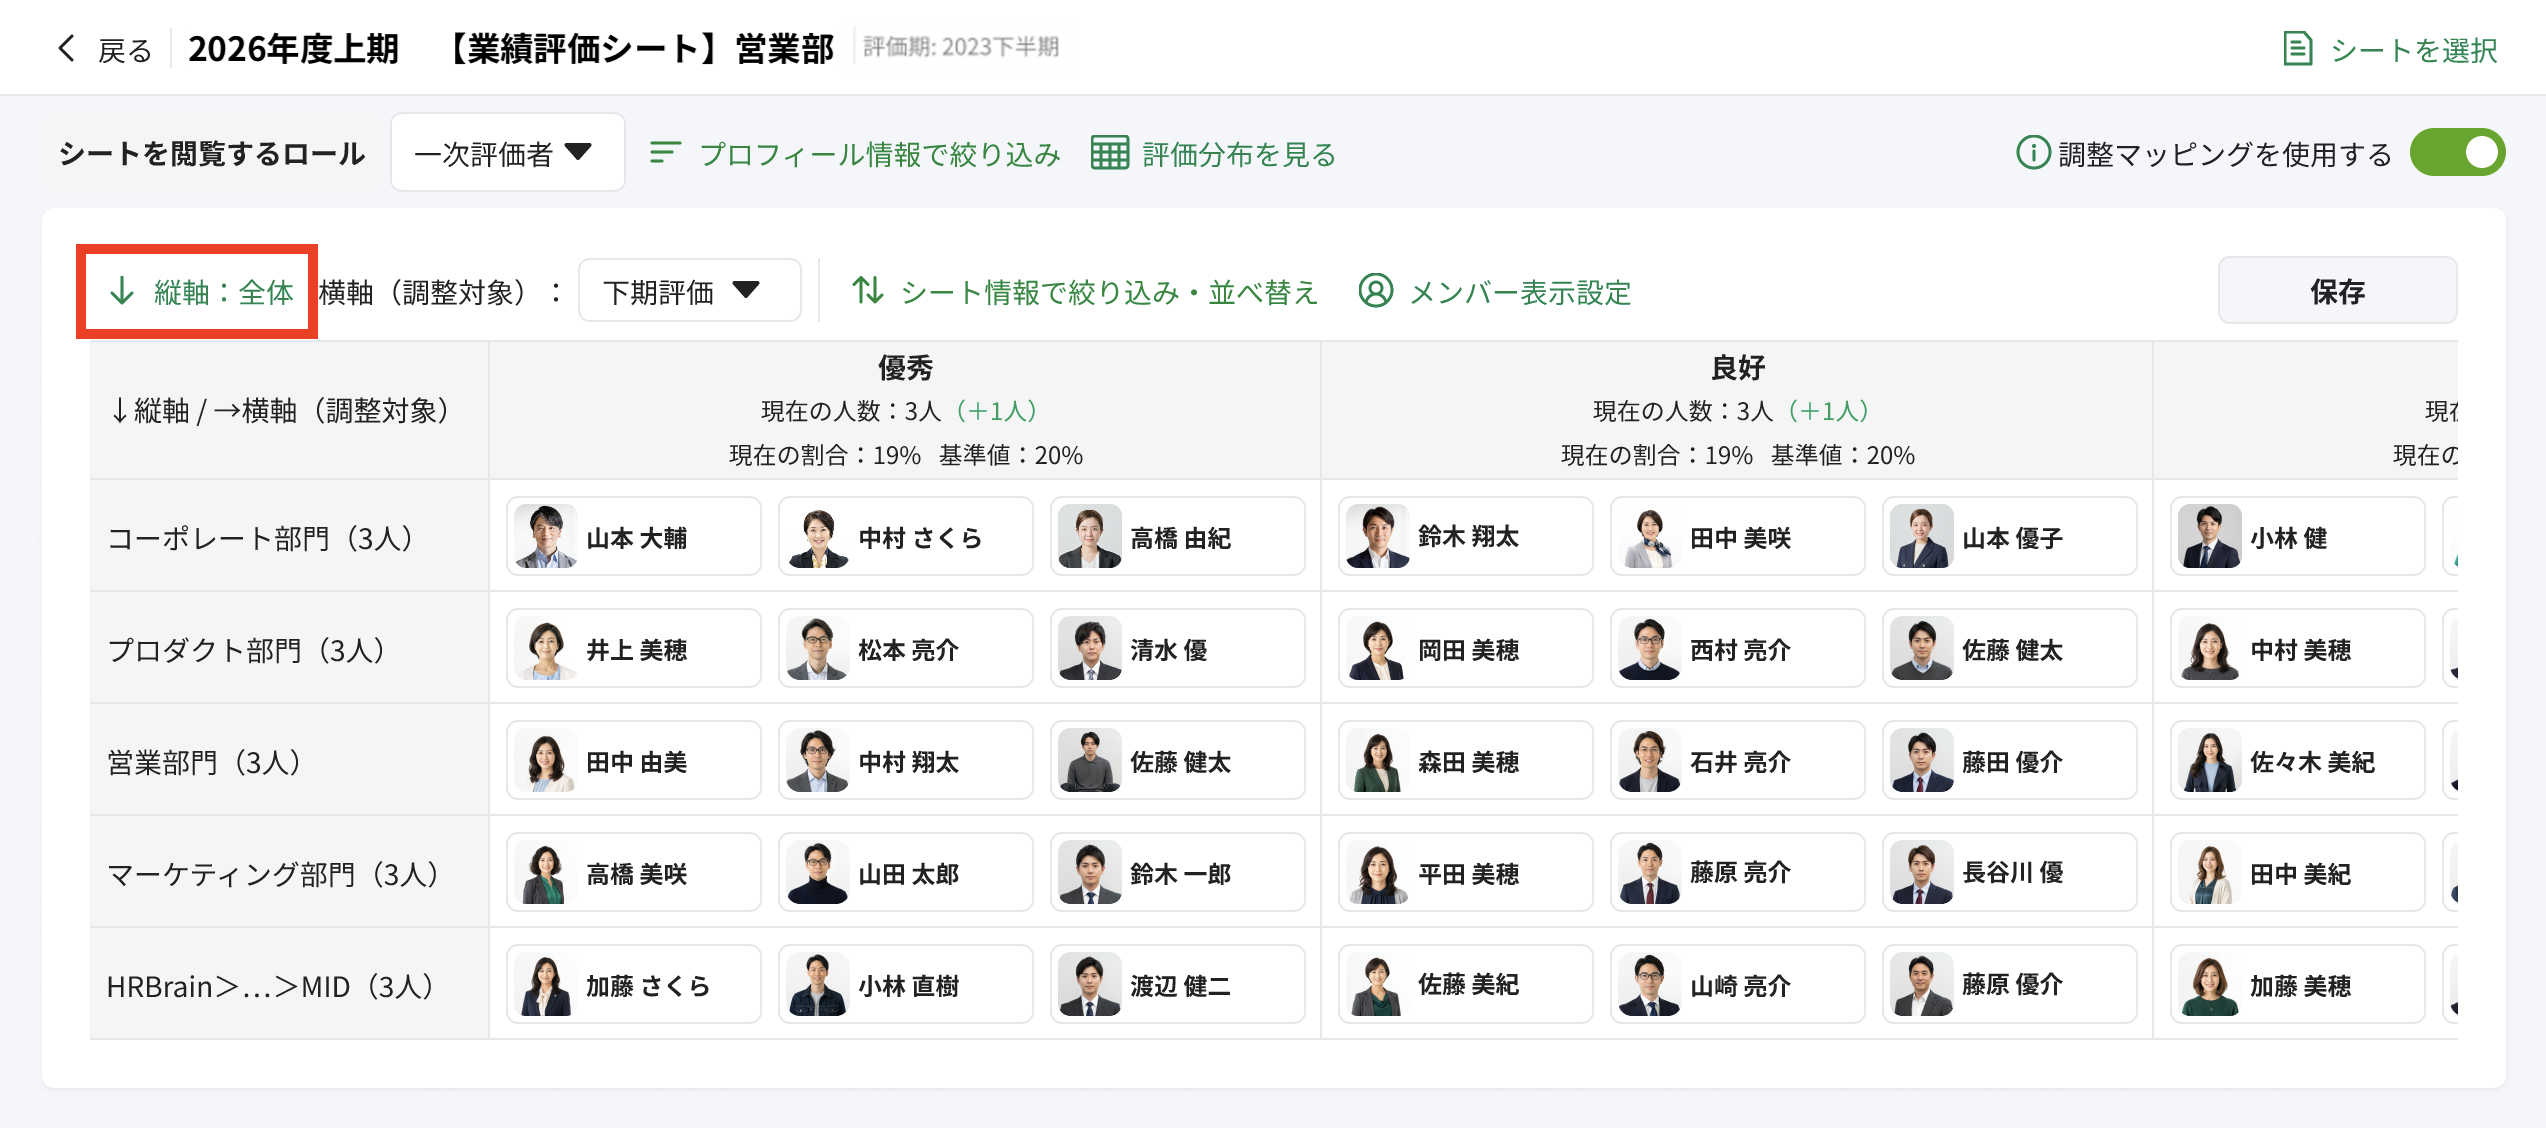Click the sort arrows icon for シート情報で絞り込み・並べ替え
This screenshot has width=2546, height=1128.
coord(867,291)
